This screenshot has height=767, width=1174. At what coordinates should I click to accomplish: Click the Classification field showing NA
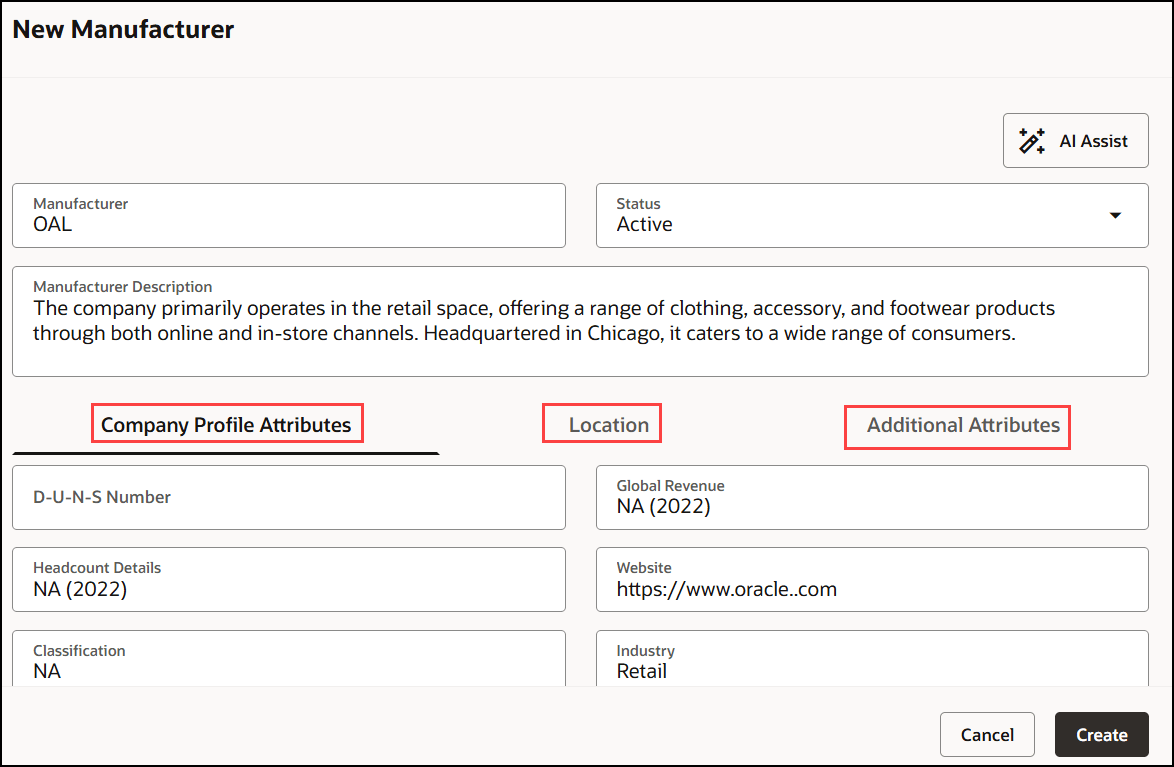tap(289, 660)
